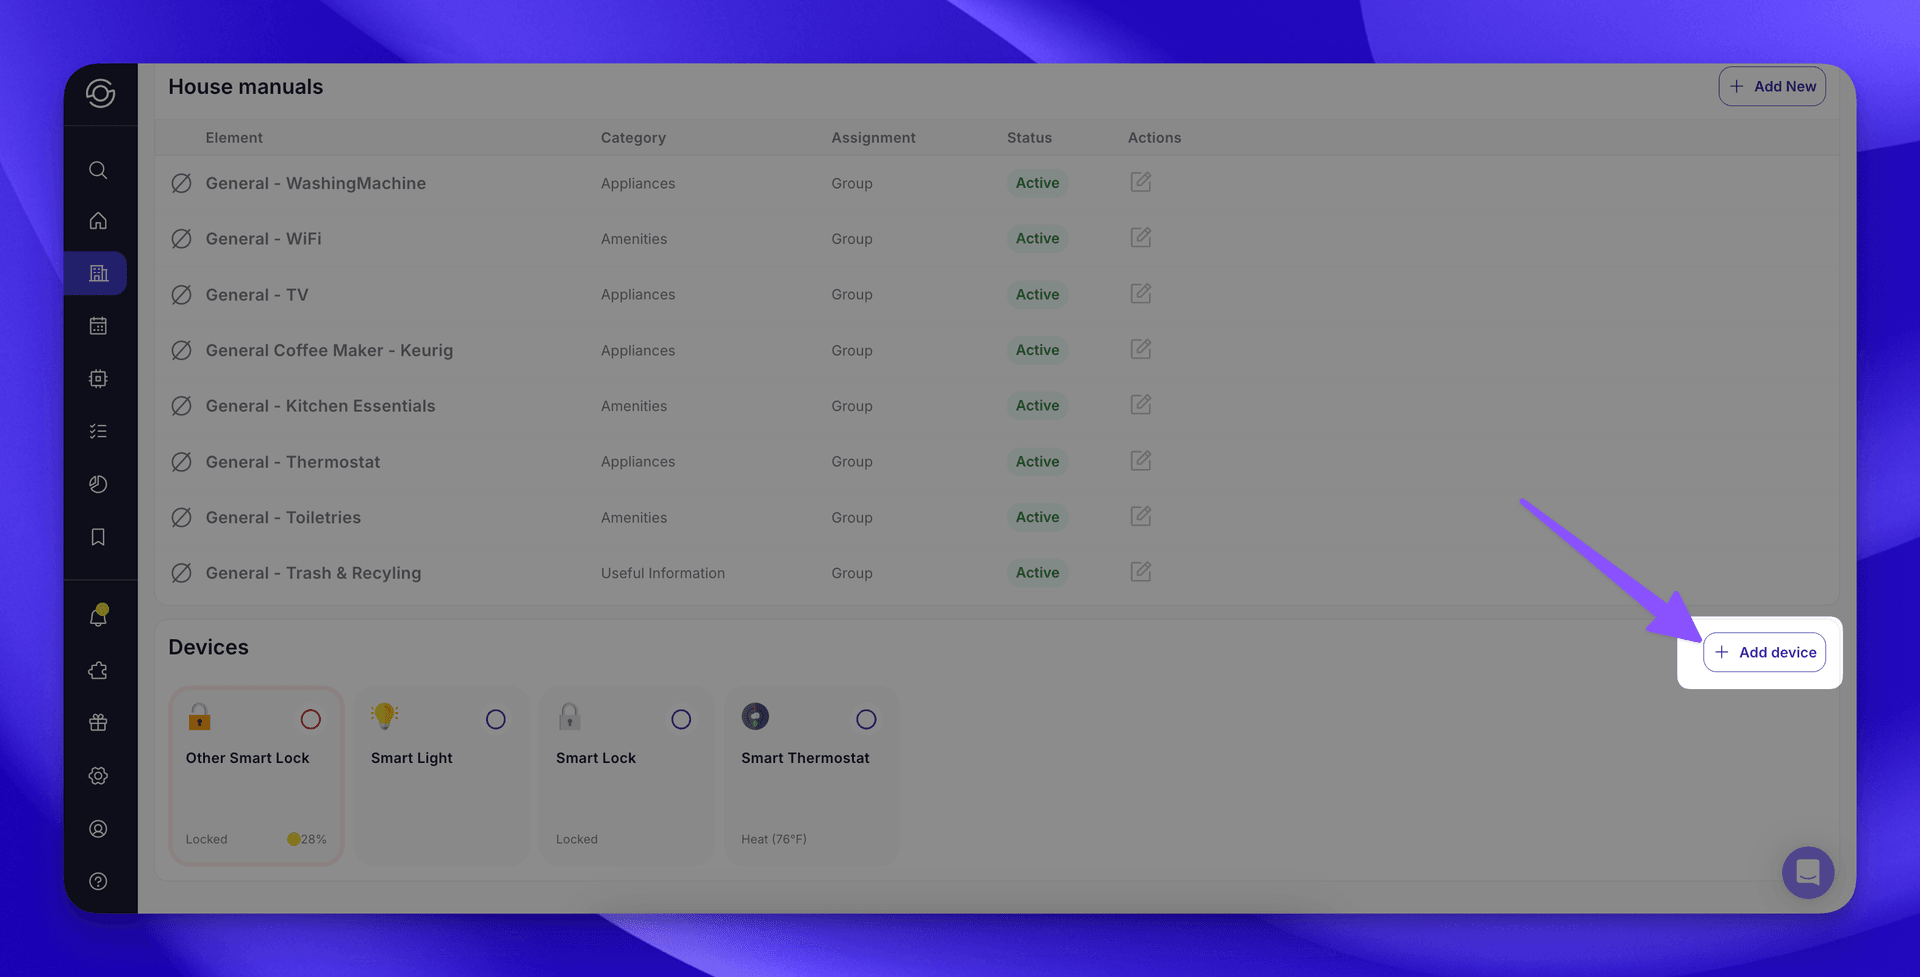Edit the General - WiFi manual
The width and height of the screenshot is (1920, 977).
1140,238
